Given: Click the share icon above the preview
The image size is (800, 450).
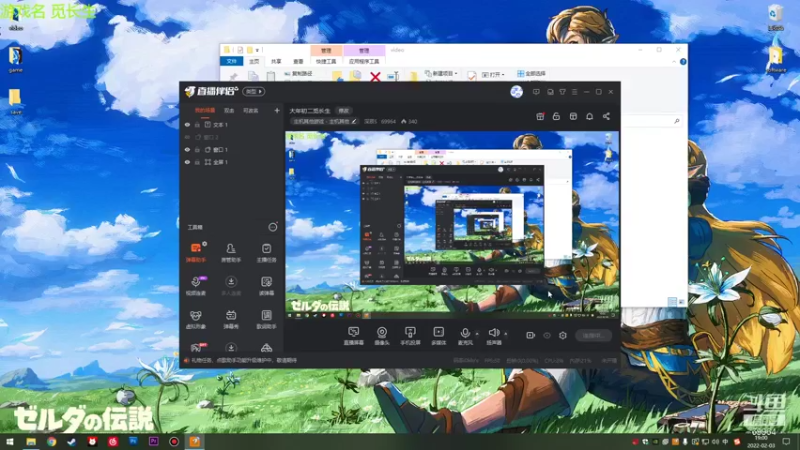Looking at the screenshot, I should [x=606, y=116].
